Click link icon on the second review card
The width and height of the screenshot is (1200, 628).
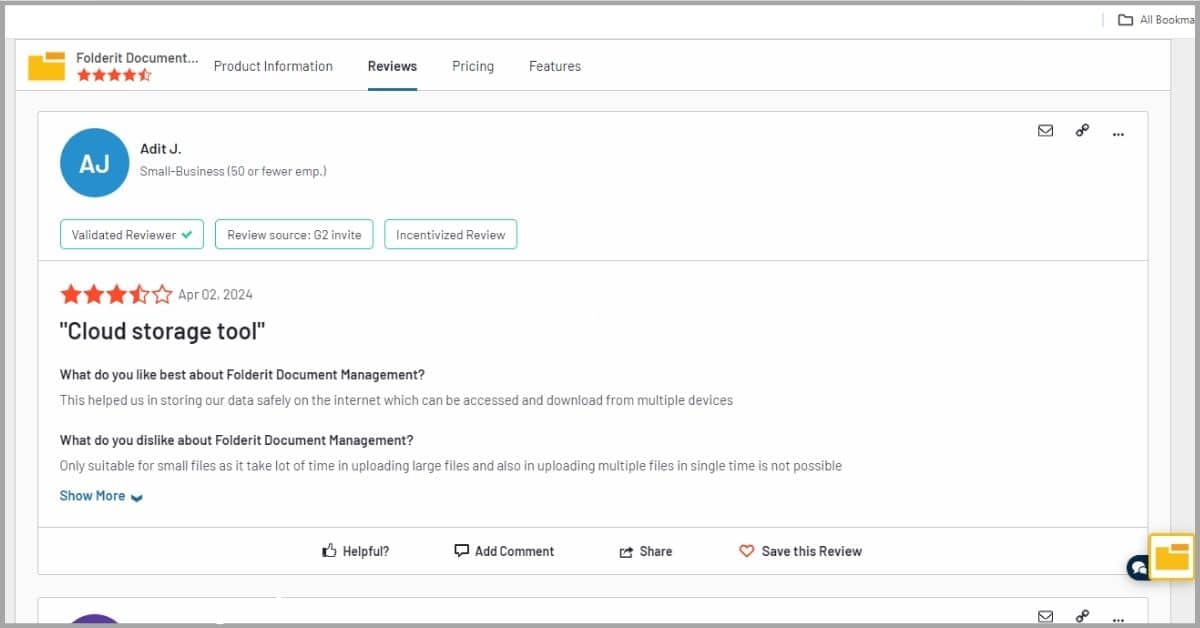(x=1082, y=616)
